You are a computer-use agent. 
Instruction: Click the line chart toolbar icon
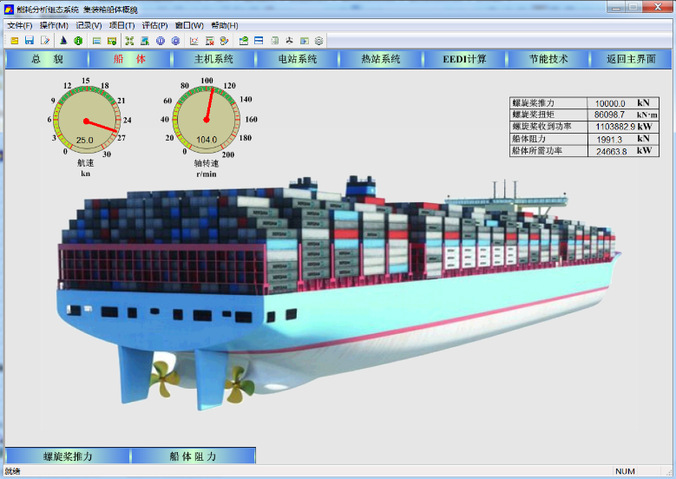(x=194, y=40)
